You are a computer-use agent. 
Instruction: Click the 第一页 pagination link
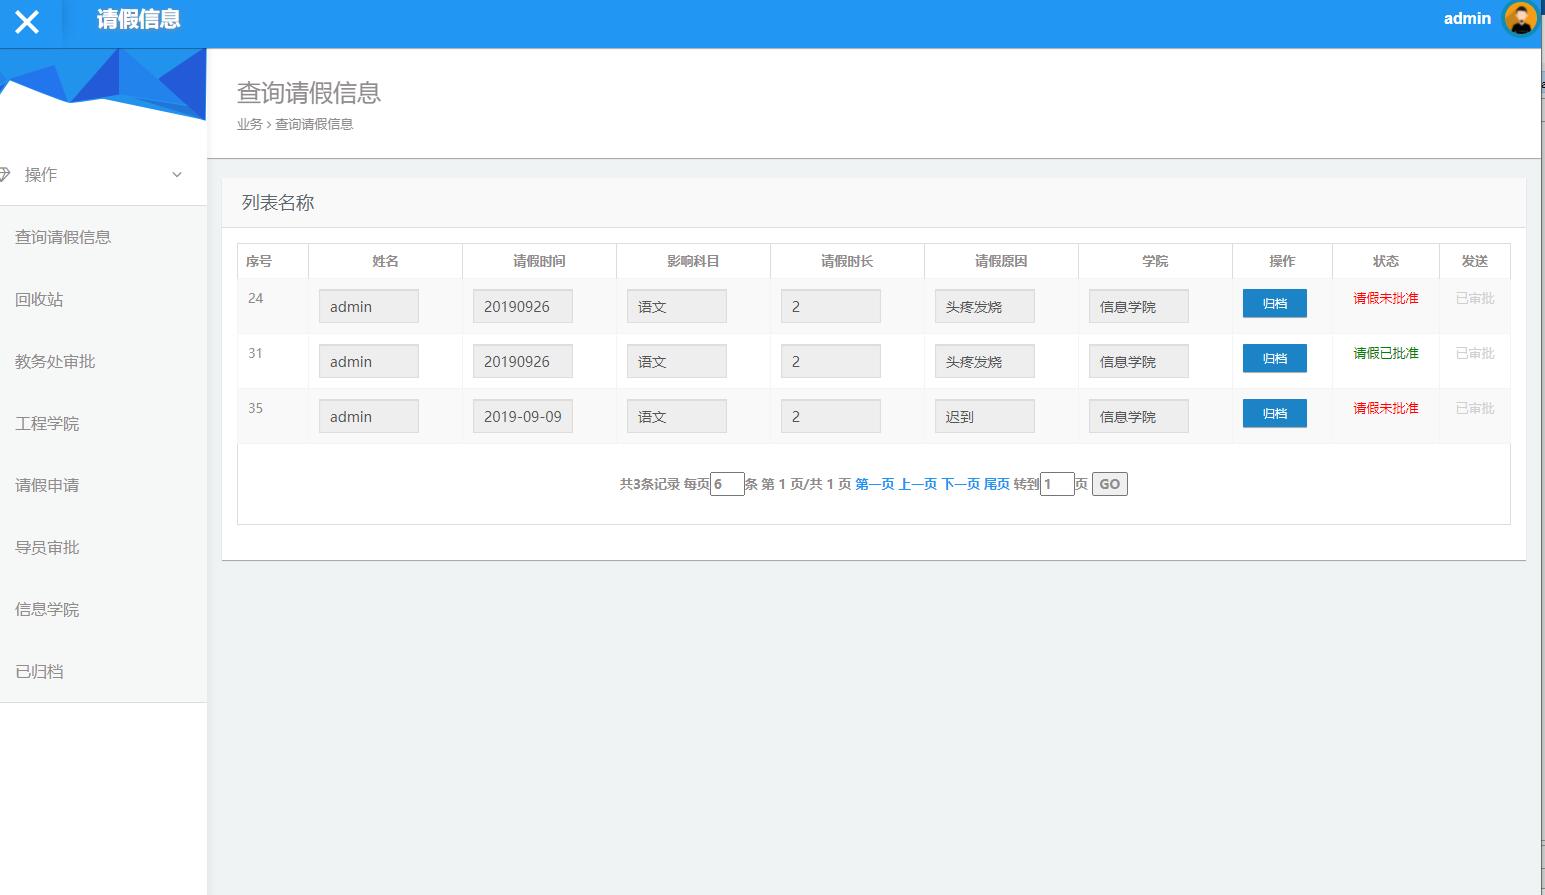[x=874, y=484]
